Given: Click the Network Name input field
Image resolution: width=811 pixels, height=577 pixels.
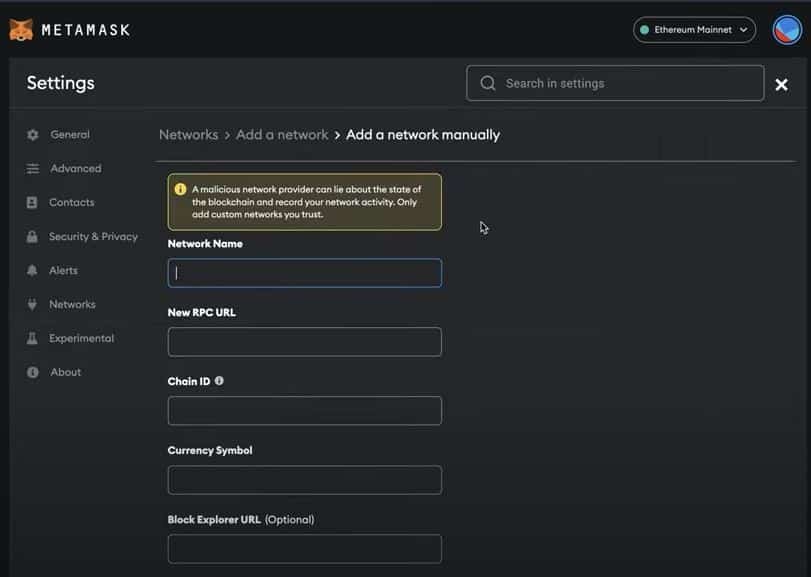Looking at the screenshot, I should (x=304, y=273).
